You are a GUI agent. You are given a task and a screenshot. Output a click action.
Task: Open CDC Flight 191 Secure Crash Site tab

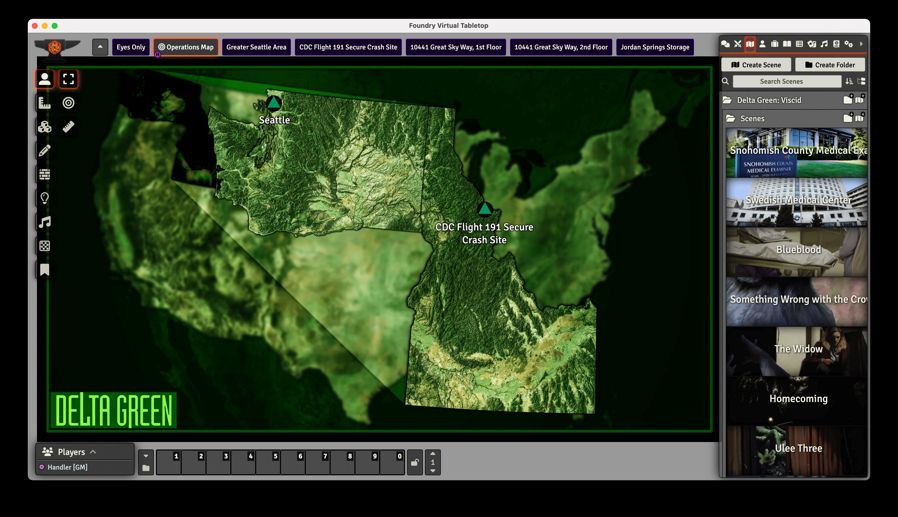(348, 47)
